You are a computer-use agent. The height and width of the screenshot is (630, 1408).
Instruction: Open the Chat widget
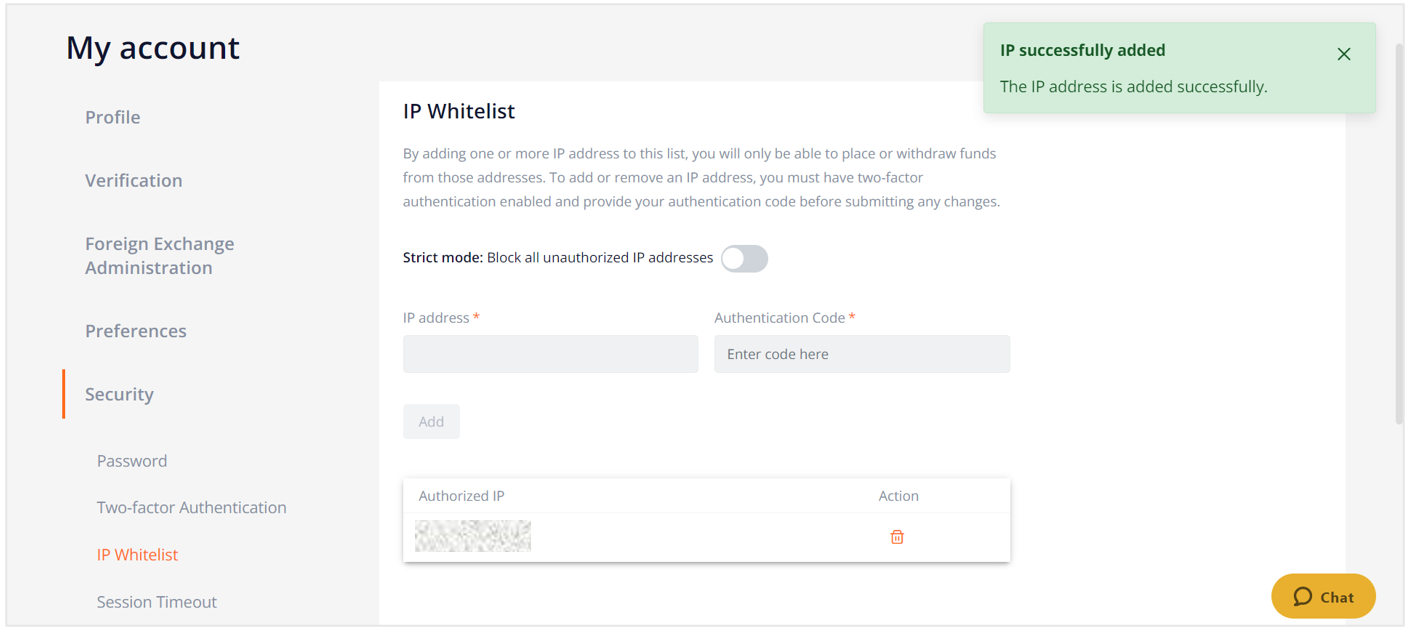click(1323, 597)
